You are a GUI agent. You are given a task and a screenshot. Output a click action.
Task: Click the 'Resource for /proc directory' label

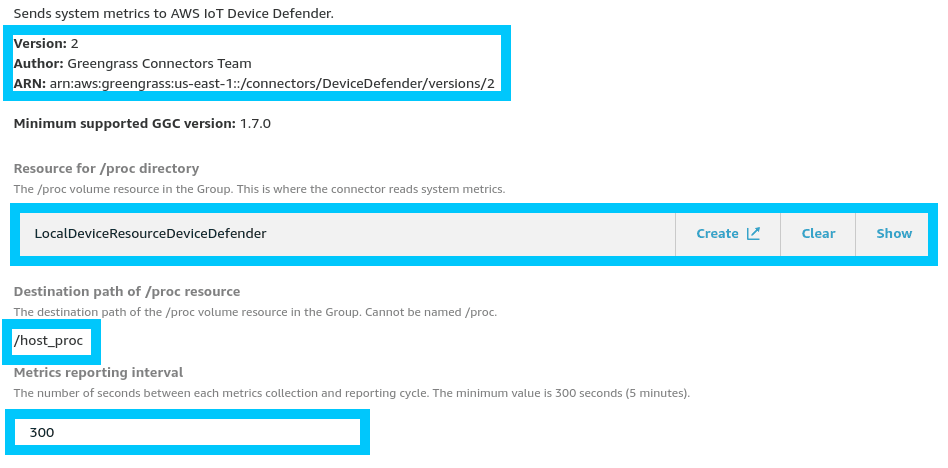pos(106,169)
